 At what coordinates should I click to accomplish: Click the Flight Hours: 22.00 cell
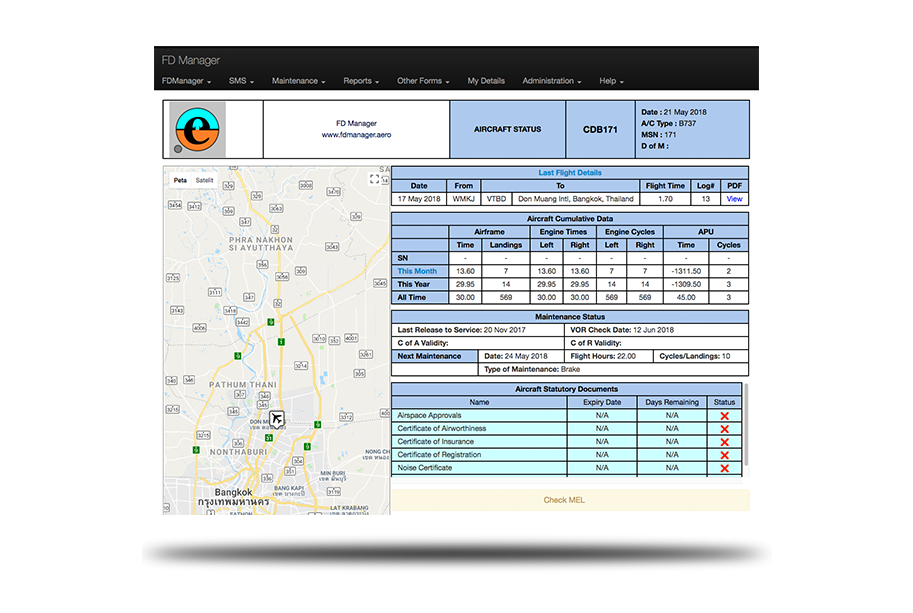(608, 356)
